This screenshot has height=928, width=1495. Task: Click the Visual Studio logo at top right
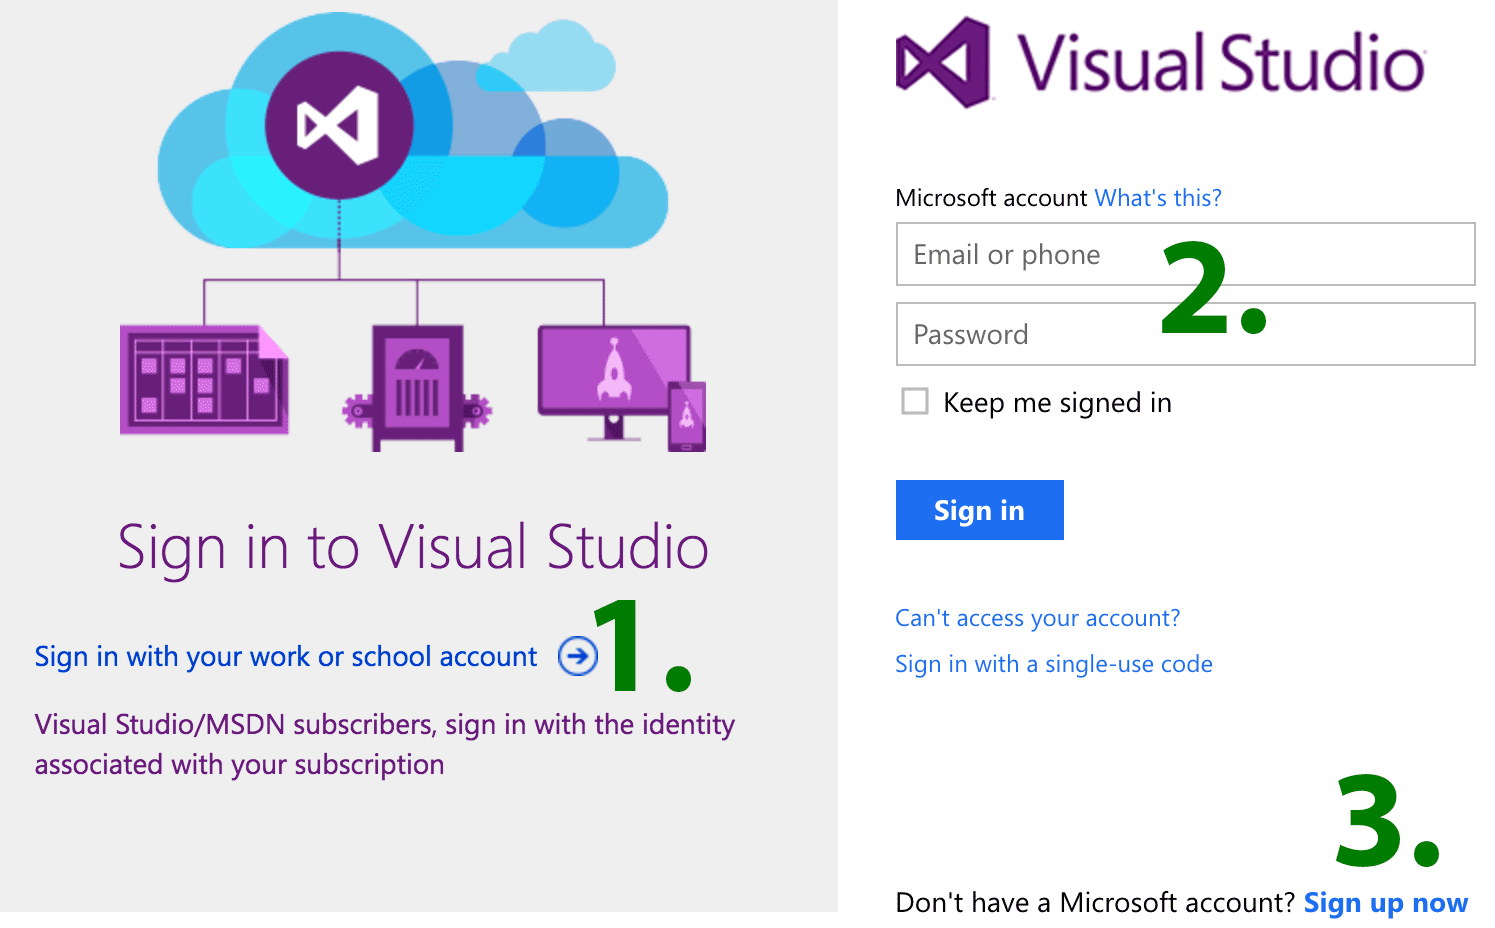1160,62
